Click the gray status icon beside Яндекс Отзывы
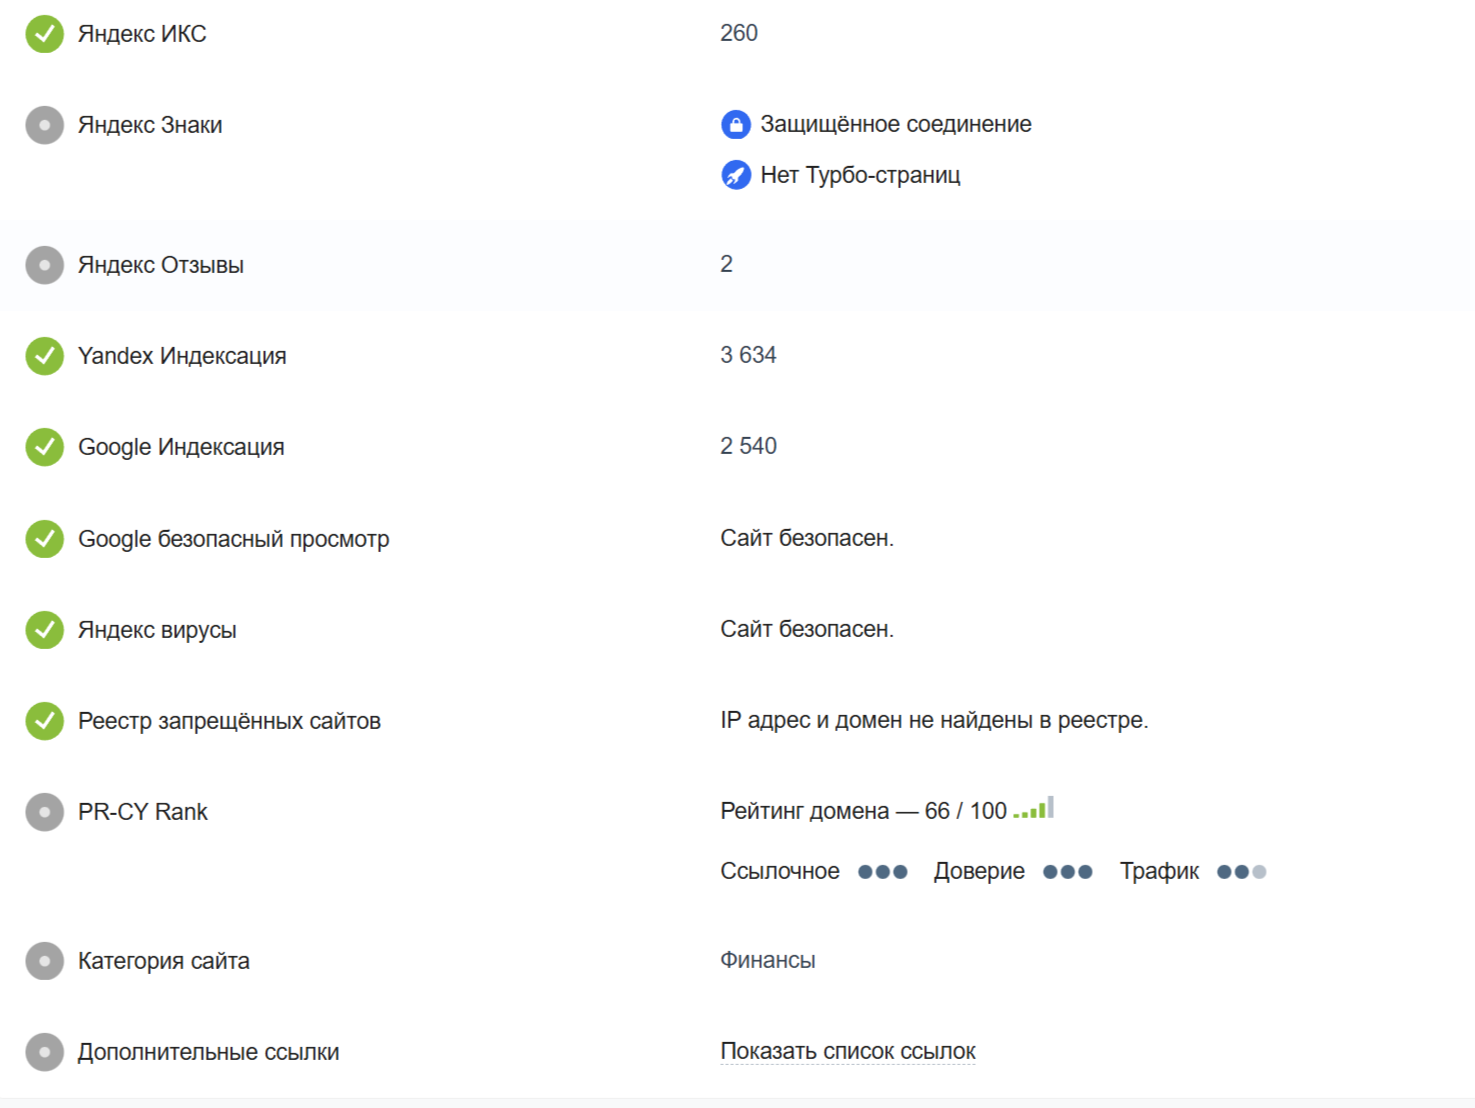Image resolution: width=1475 pixels, height=1108 pixels. pyautogui.click(x=44, y=265)
